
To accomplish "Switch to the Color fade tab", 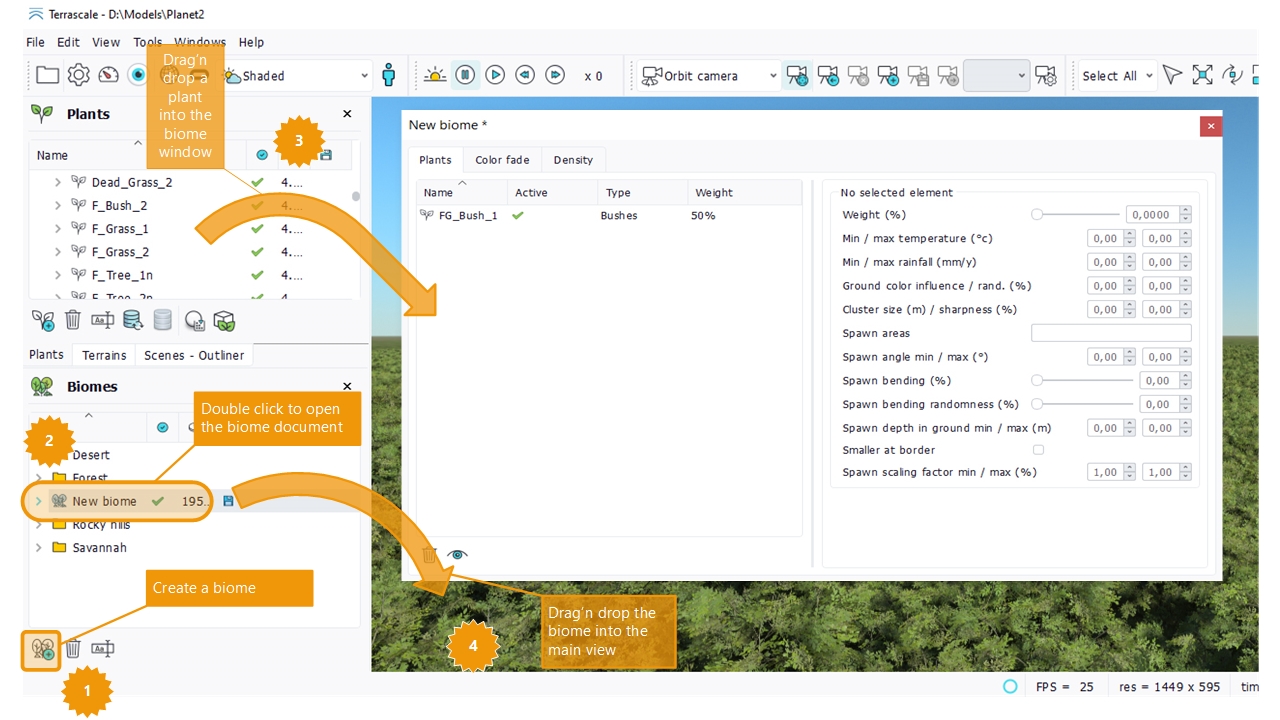I will tap(502, 160).
